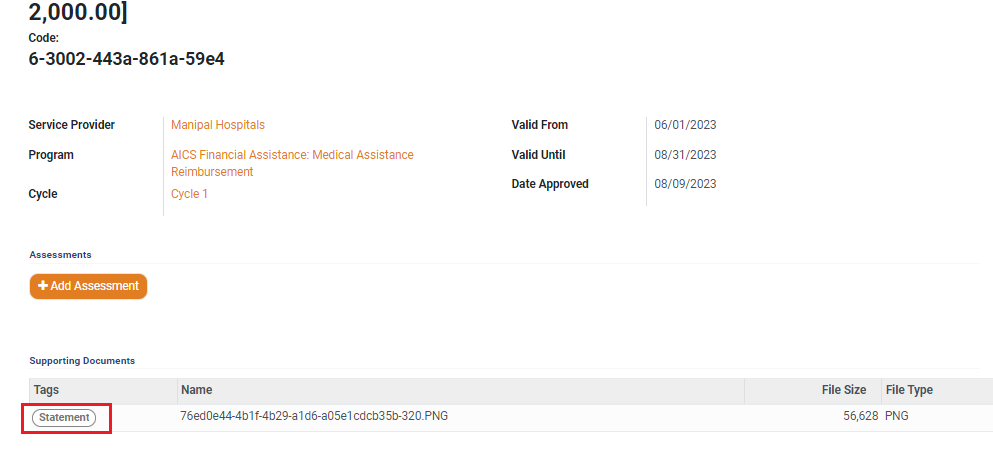Follow the Cycle 1 link

point(190,194)
